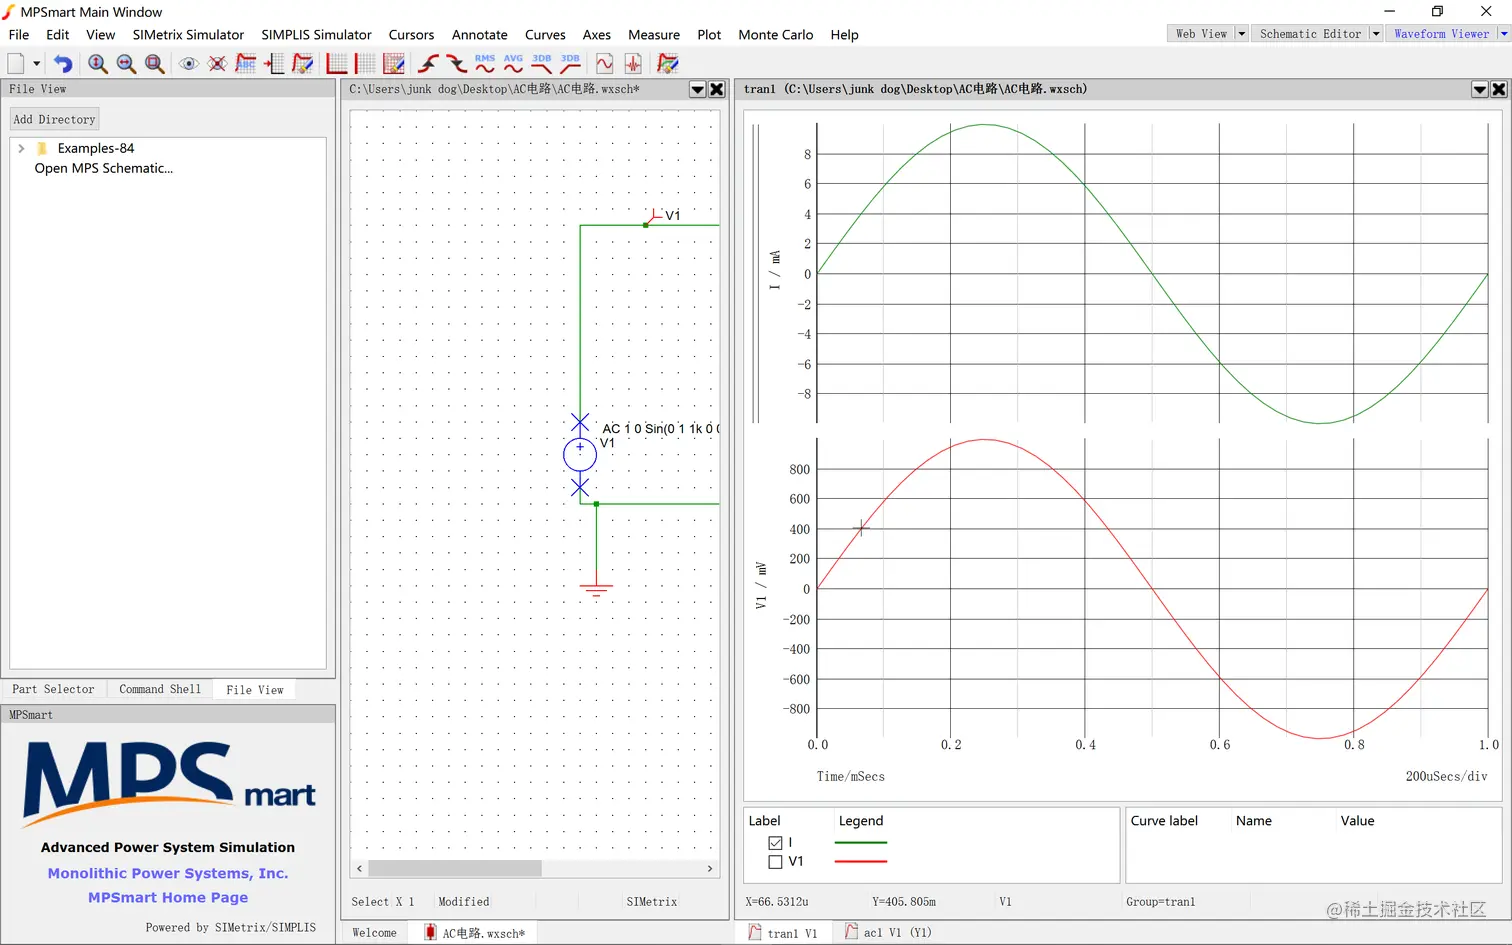
Task: Click the horizontal zoom magnifier icon
Action: point(126,64)
